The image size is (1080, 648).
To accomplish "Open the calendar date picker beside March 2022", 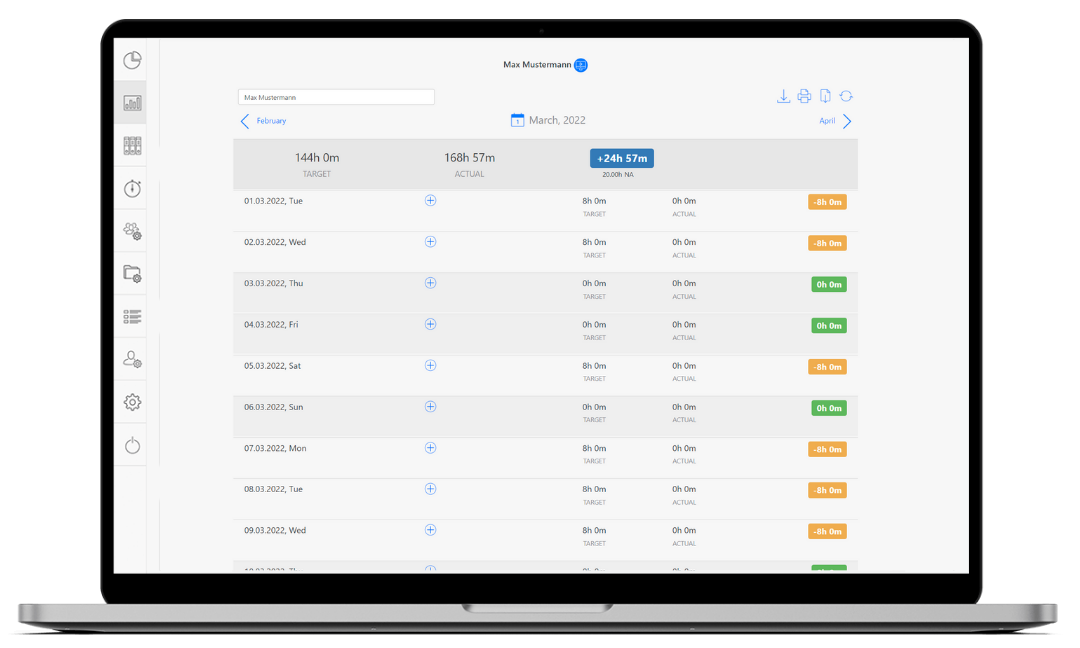I will click(x=518, y=119).
